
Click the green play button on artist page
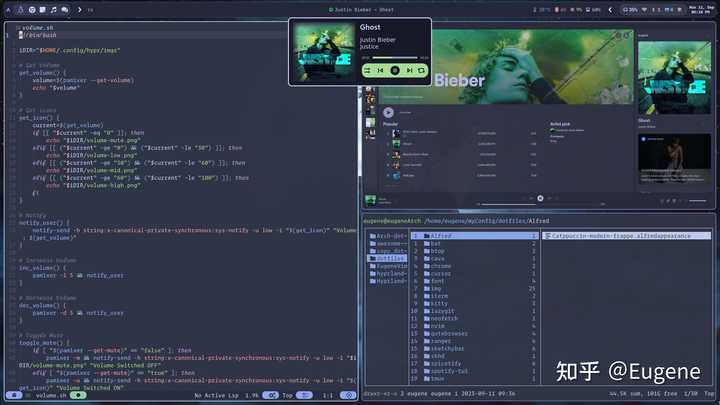click(x=388, y=112)
